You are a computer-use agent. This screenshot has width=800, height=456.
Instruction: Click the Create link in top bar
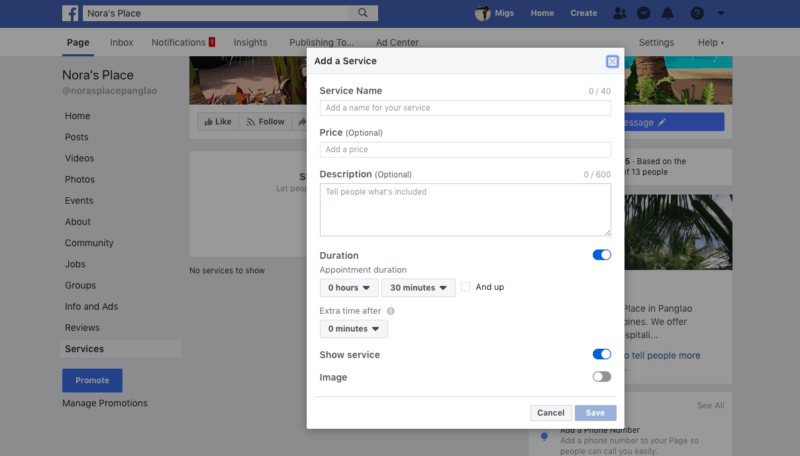[584, 13]
